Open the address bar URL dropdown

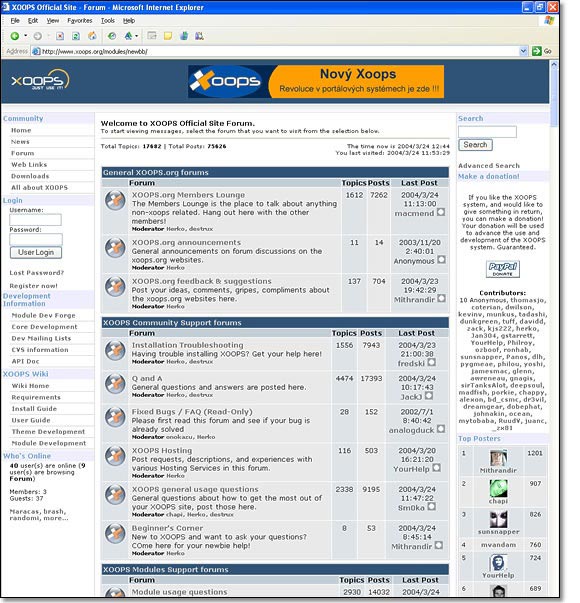(x=523, y=51)
